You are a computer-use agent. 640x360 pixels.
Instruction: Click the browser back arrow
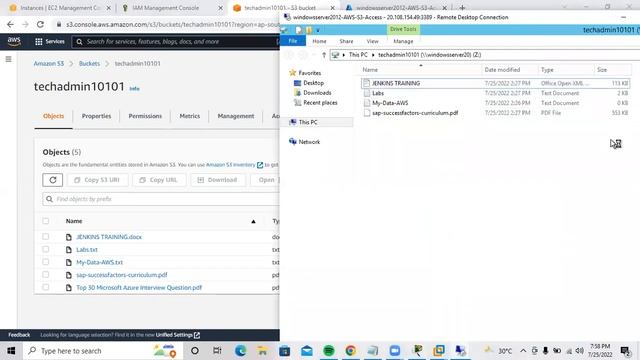tap(10, 24)
